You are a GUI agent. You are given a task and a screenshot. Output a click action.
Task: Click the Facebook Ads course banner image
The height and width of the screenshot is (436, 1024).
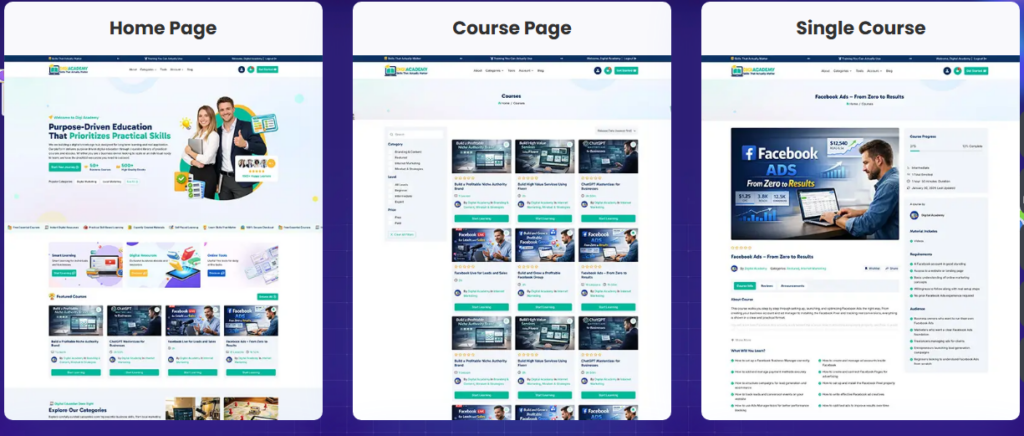coord(814,182)
